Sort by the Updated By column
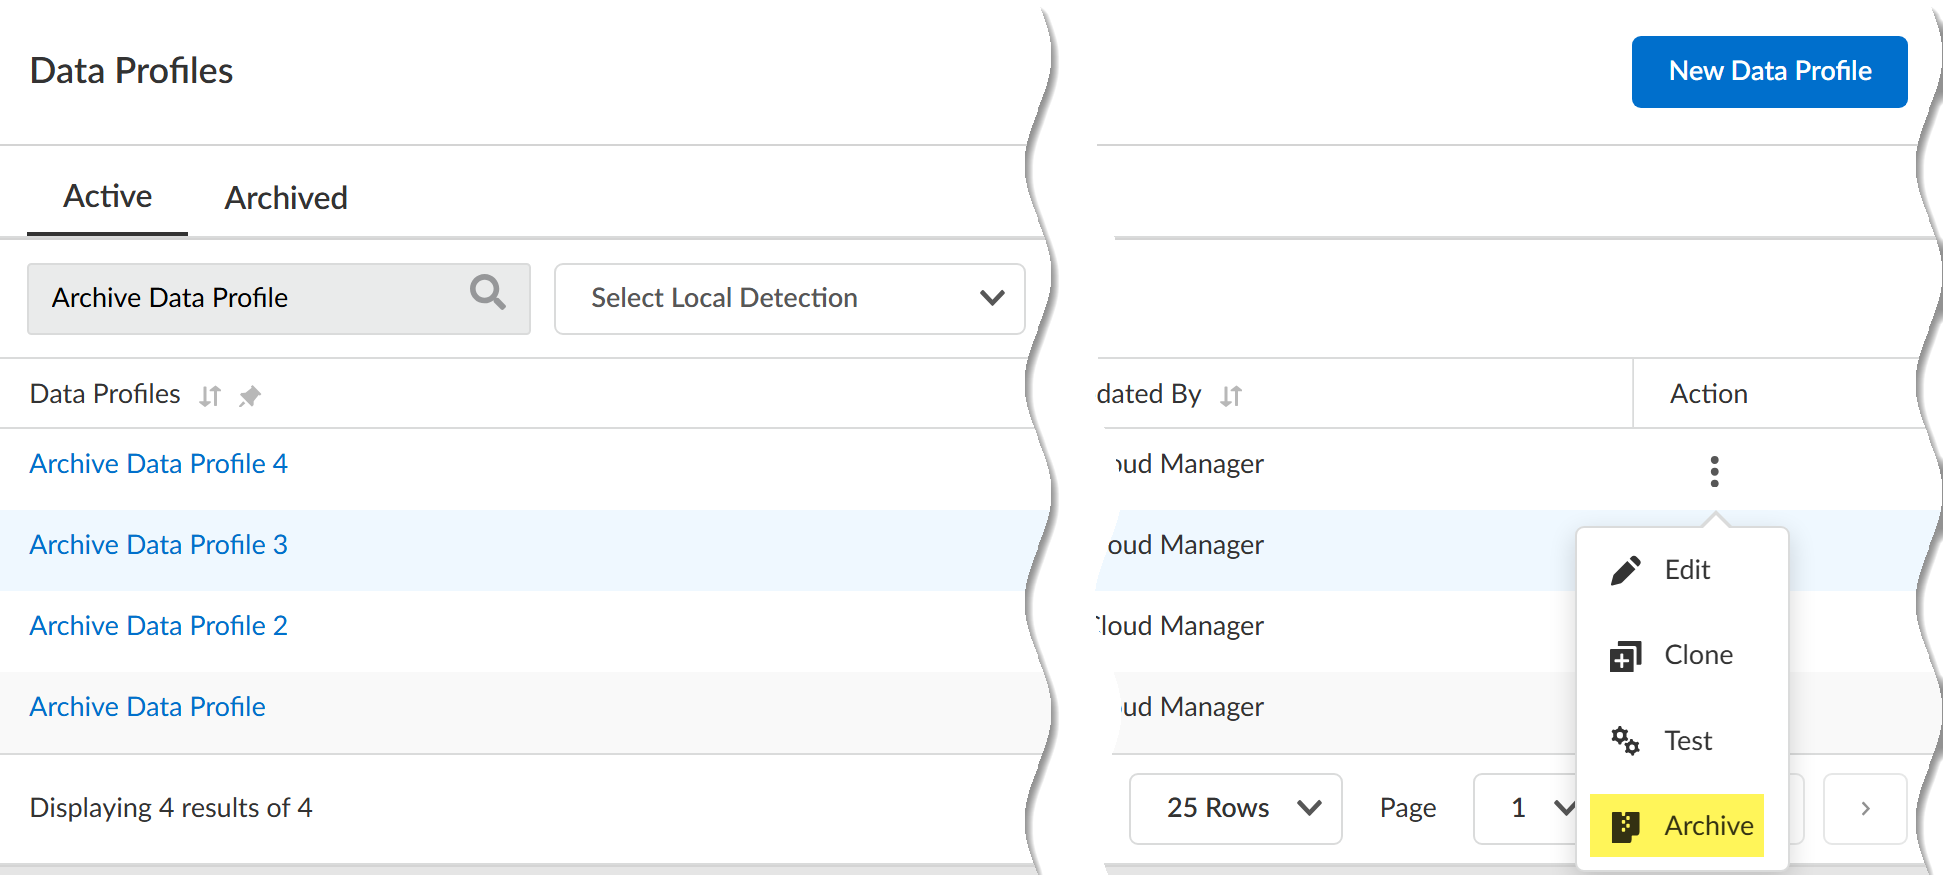The width and height of the screenshot is (1943, 875). coord(1231,396)
